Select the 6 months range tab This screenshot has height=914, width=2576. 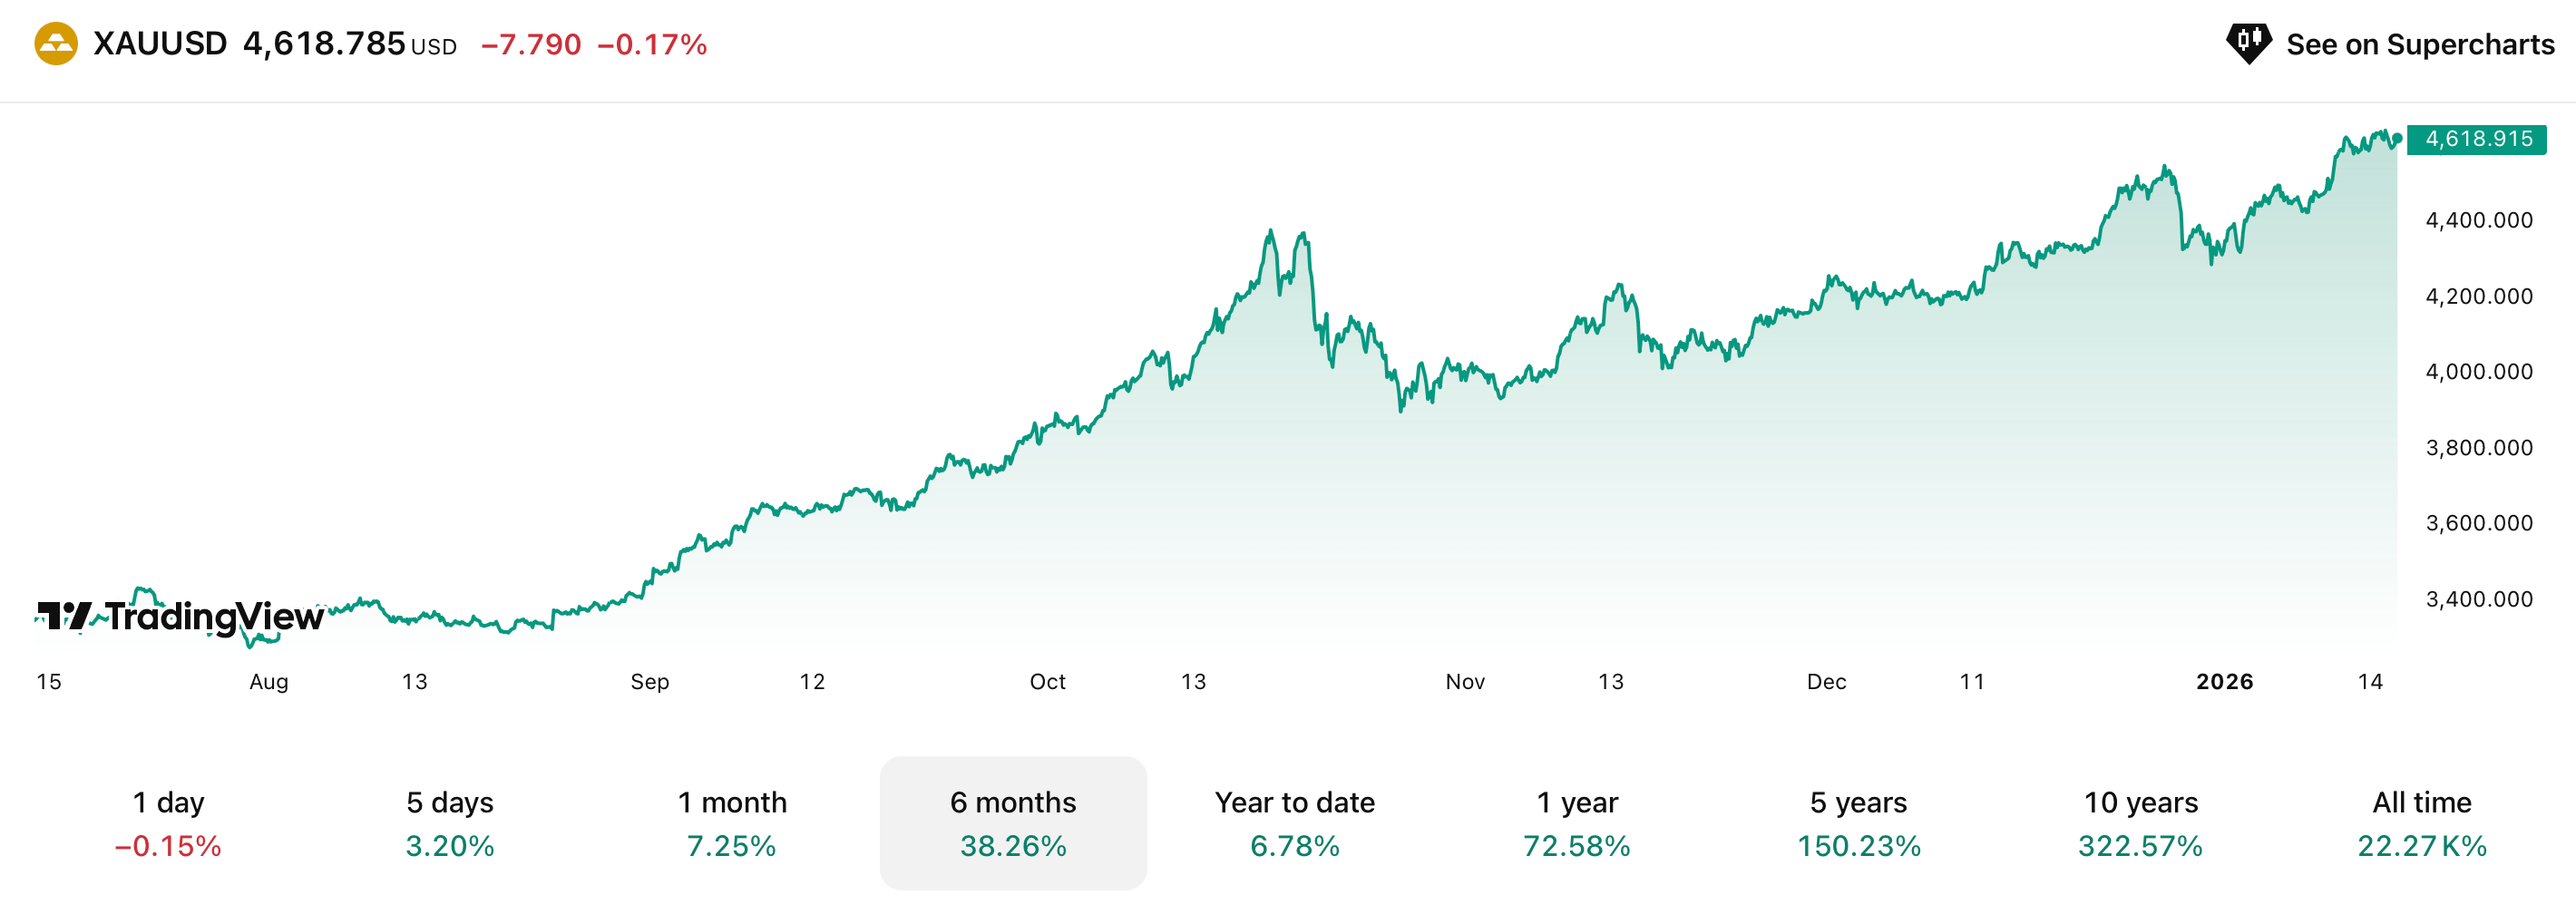(x=1013, y=823)
